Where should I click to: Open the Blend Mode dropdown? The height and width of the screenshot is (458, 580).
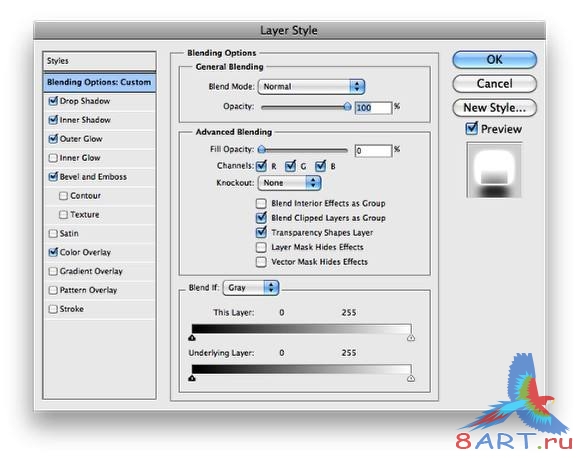click(311, 87)
